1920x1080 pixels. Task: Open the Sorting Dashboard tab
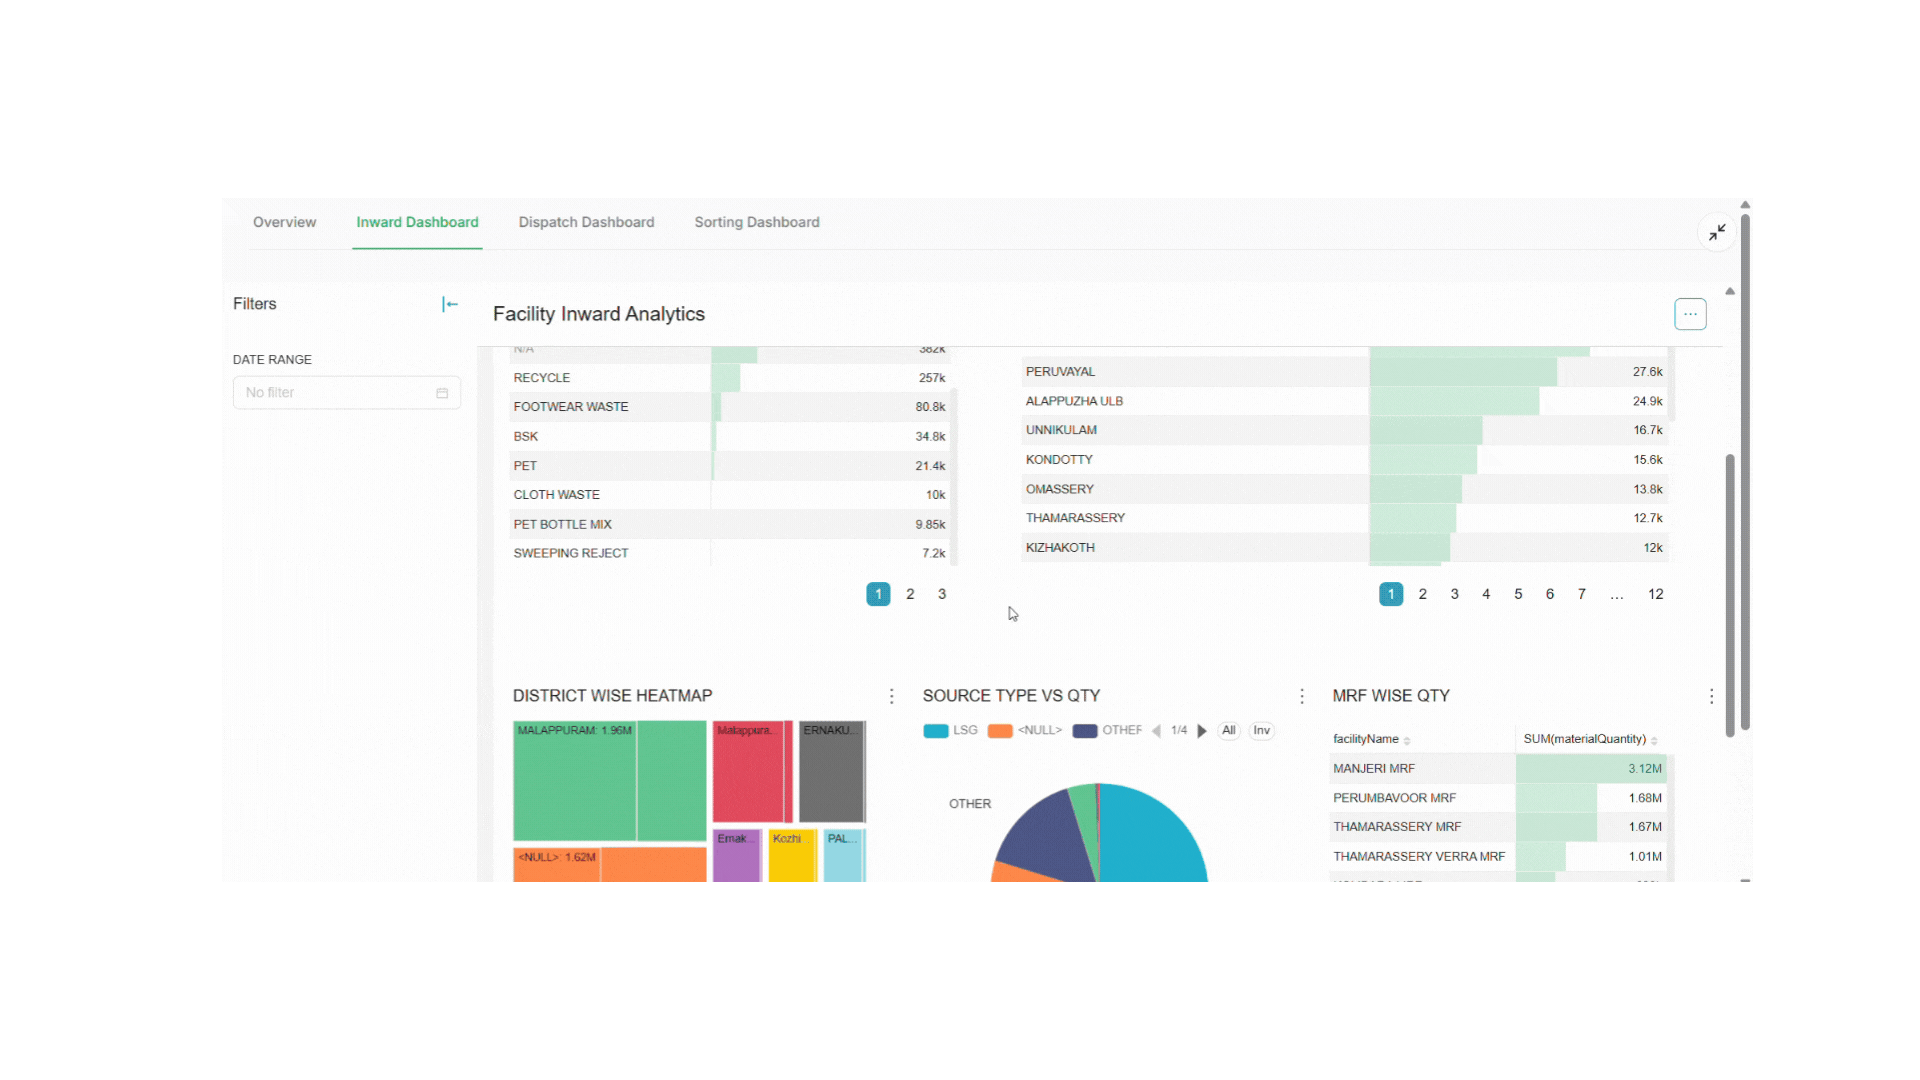click(756, 222)
